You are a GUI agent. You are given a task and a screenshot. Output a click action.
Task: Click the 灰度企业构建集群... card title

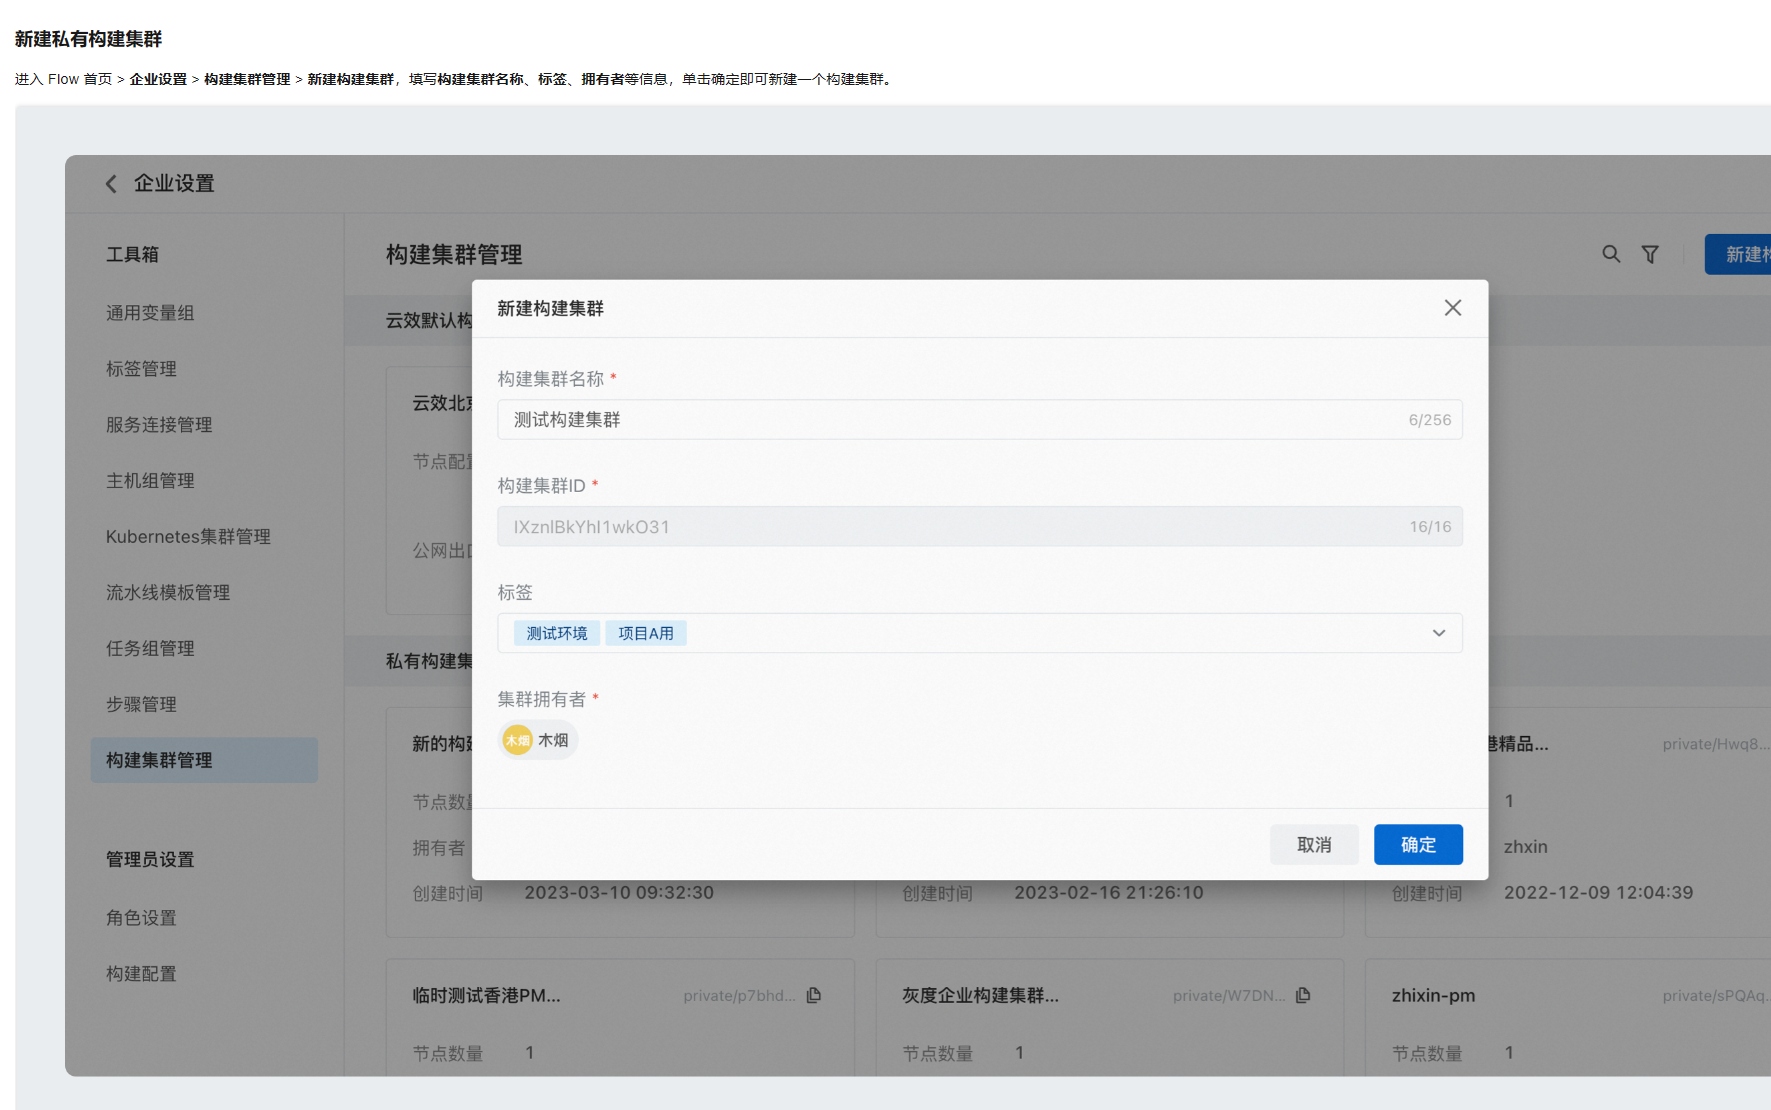pyautogui.click(x=980, y=996)
